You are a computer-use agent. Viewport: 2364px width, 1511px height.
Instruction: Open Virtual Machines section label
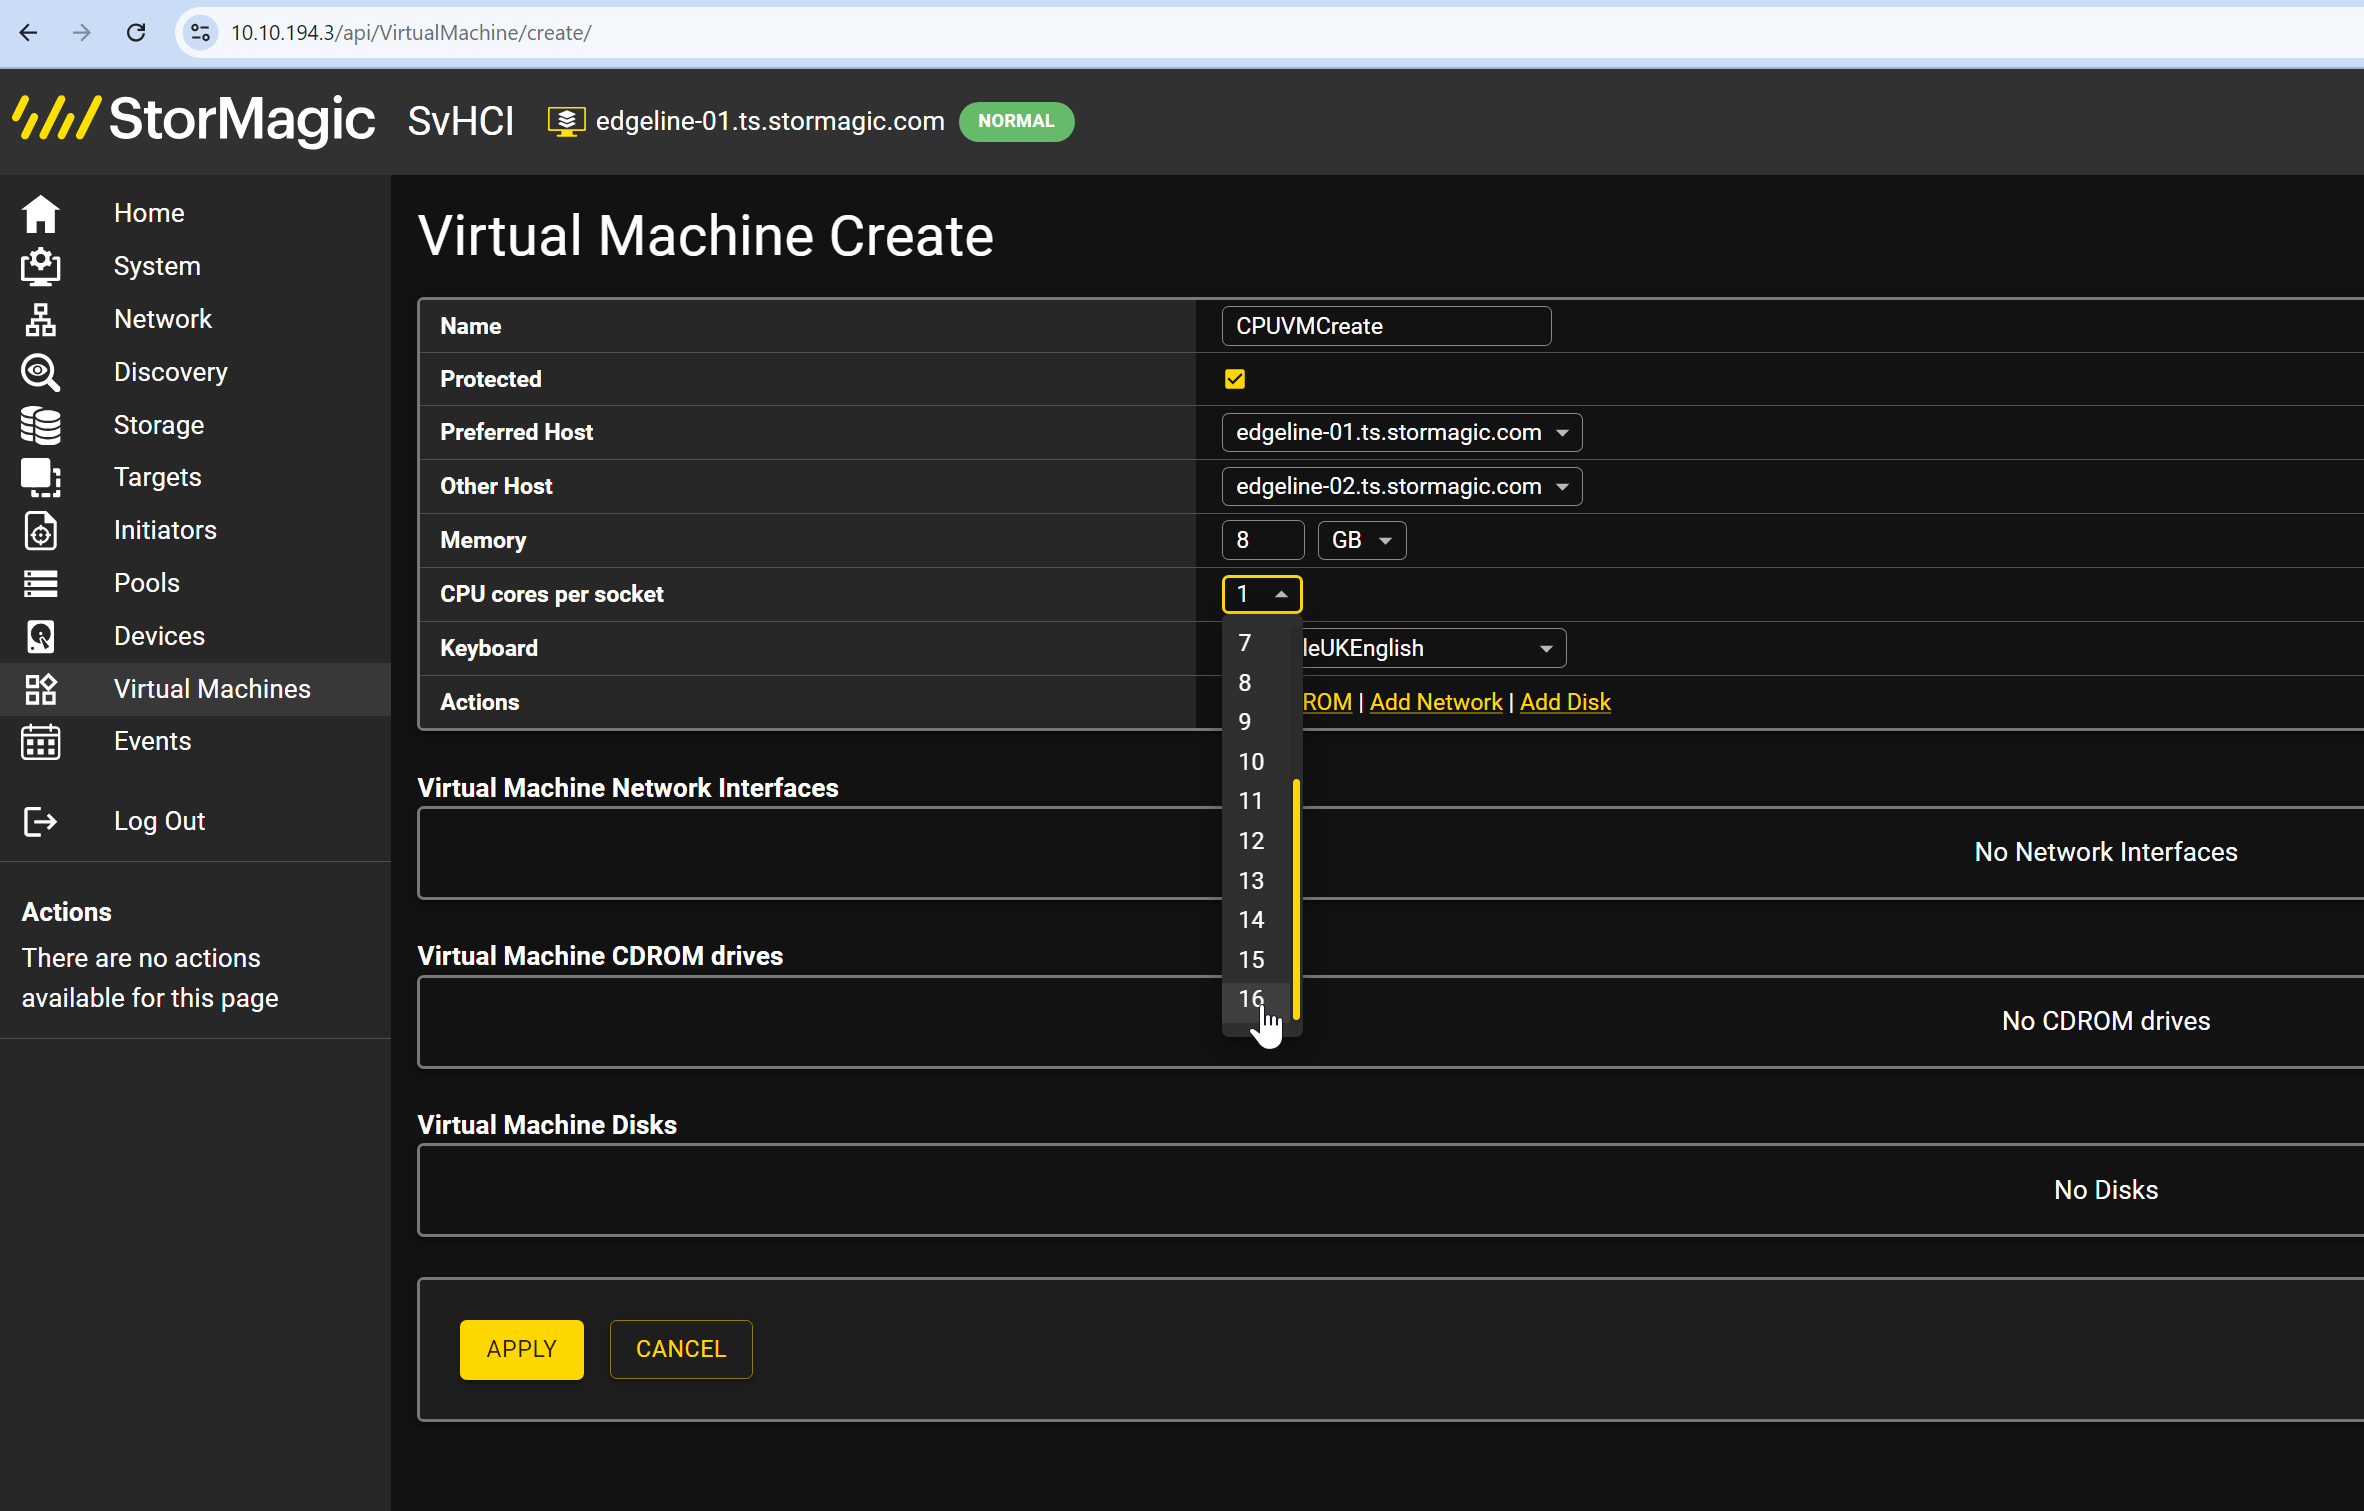pos(212,690)
